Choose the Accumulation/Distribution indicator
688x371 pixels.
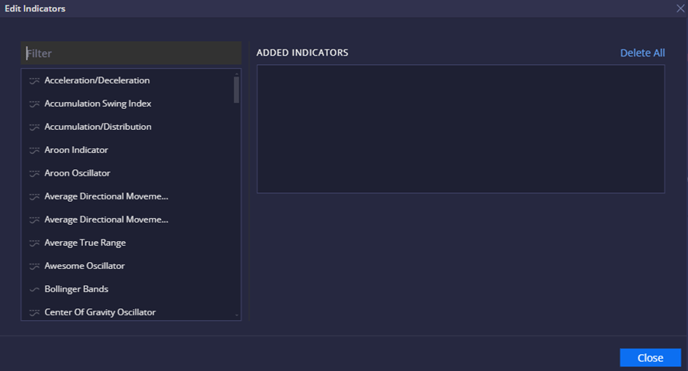pos(98,127)
